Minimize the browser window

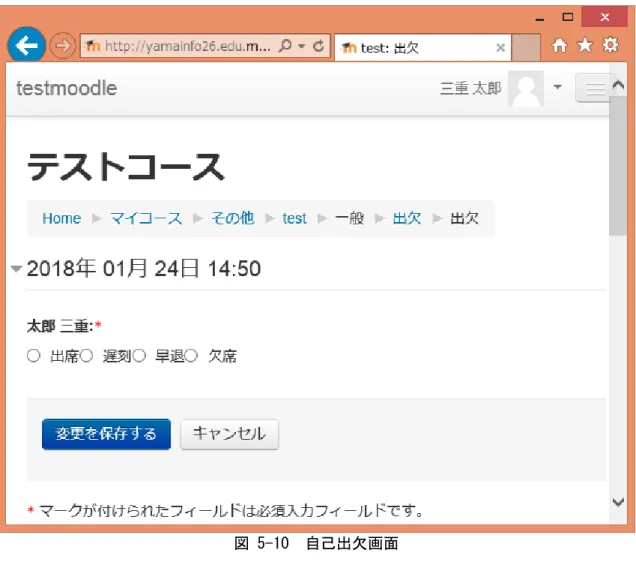tap(539, 18)
